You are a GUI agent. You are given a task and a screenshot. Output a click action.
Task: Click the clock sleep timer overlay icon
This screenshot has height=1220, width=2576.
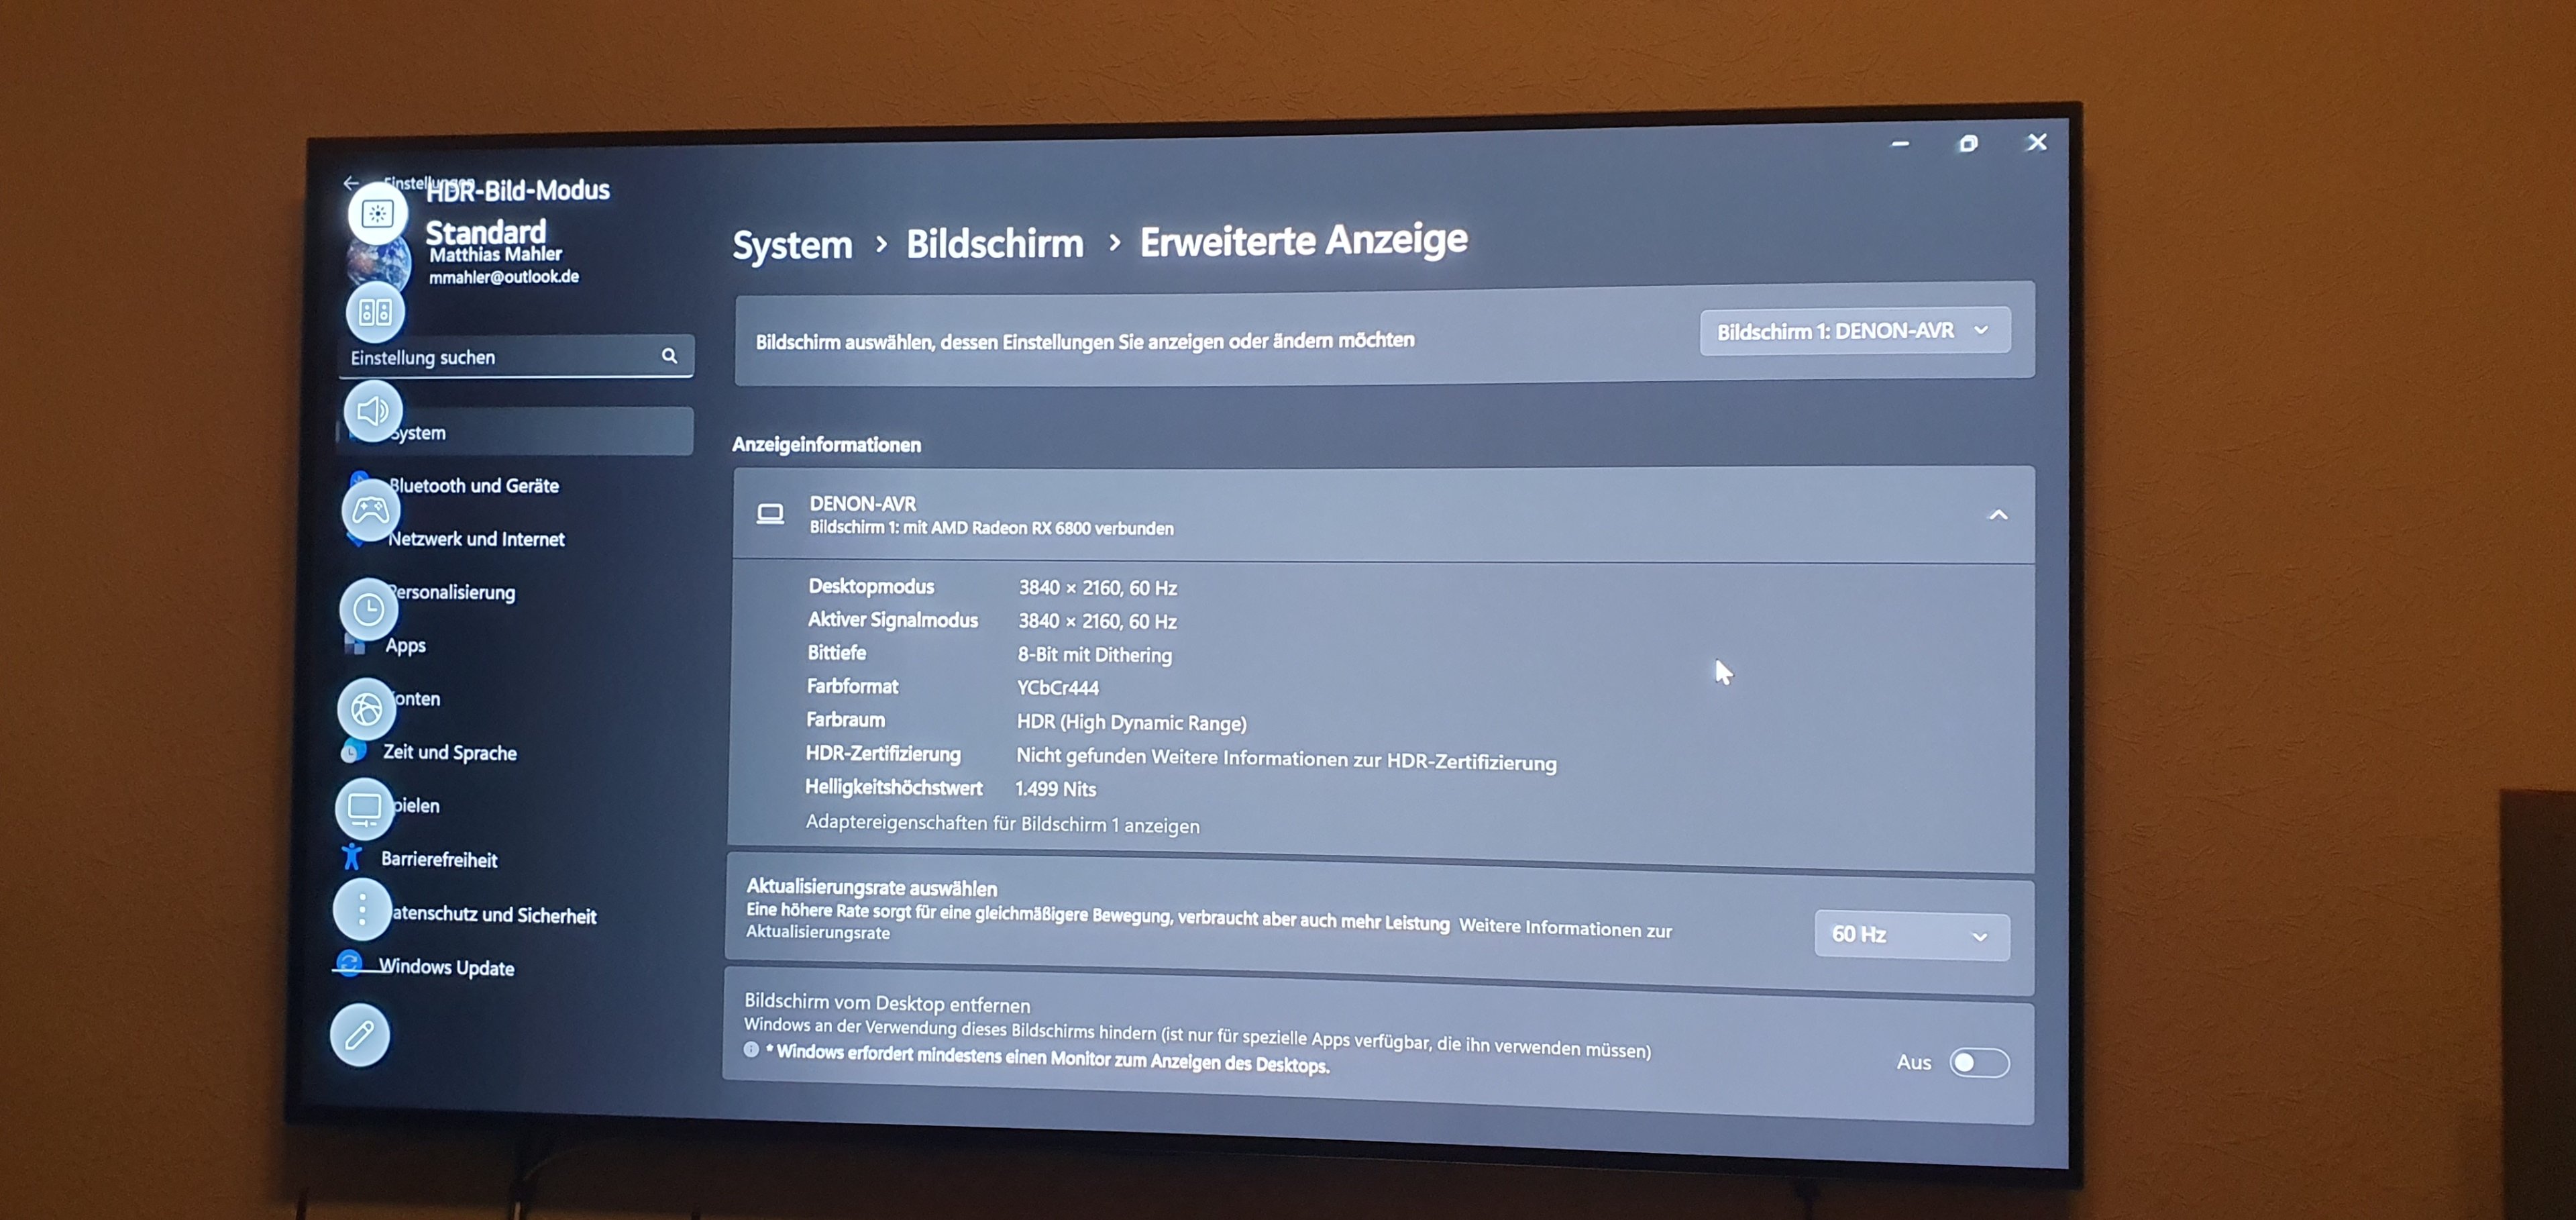(368, 609)
